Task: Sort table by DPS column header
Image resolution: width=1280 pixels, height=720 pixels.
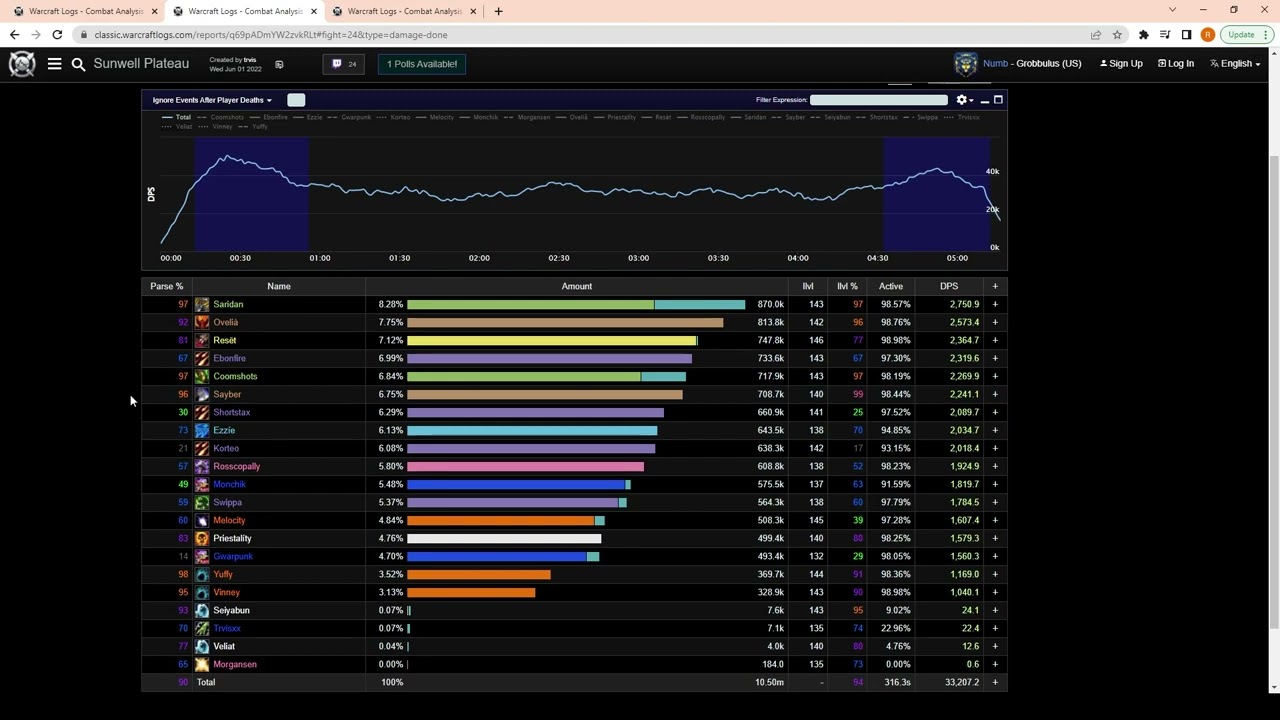Action: pos(949,286)
